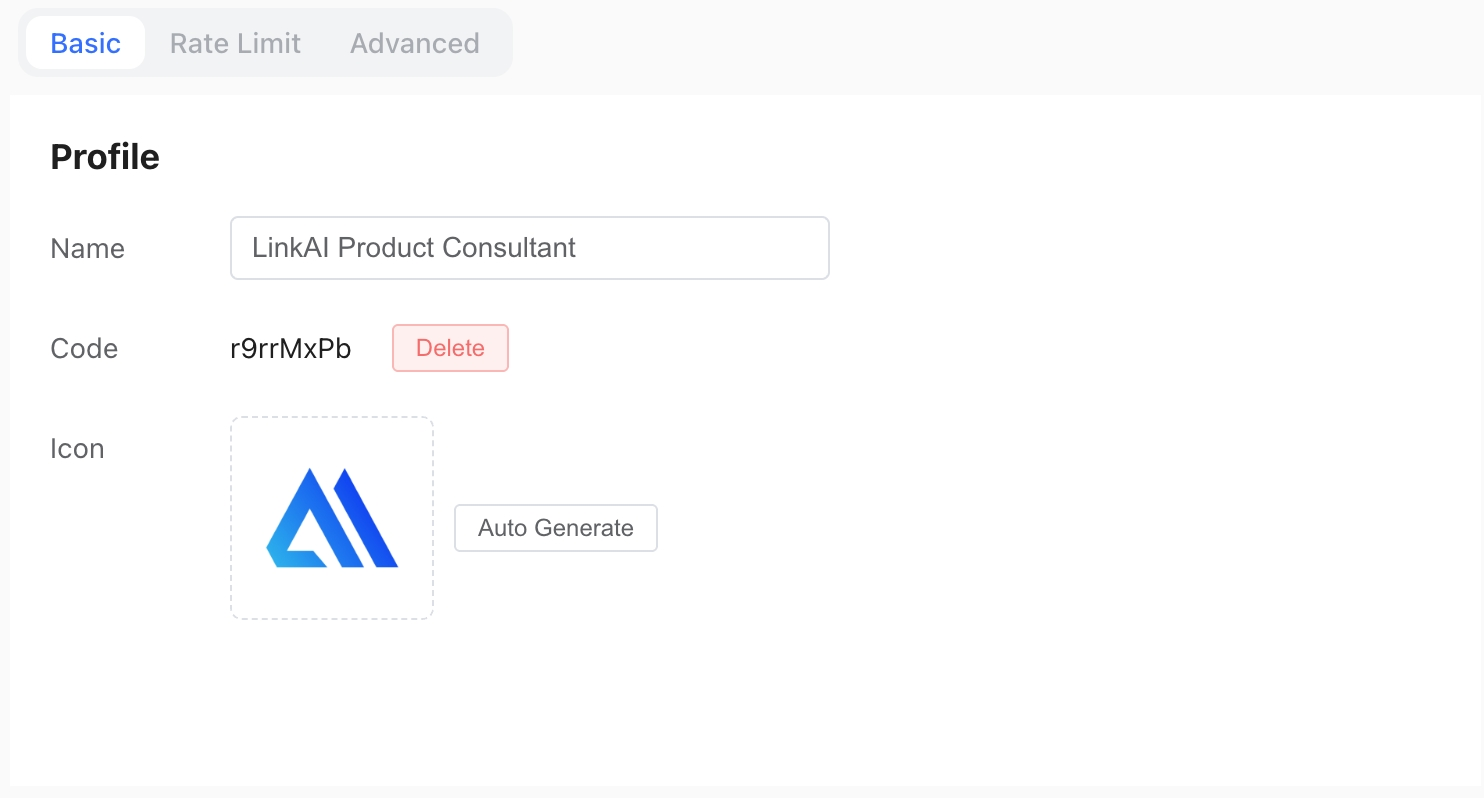
Task: Open the Rate Limit tab
Action: pos(235,43)
